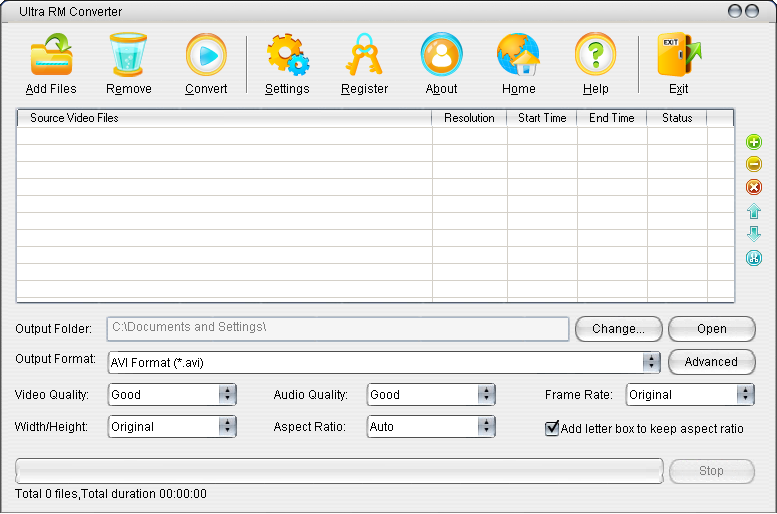
Task: Click the Exit door icon
Action: 679,55
